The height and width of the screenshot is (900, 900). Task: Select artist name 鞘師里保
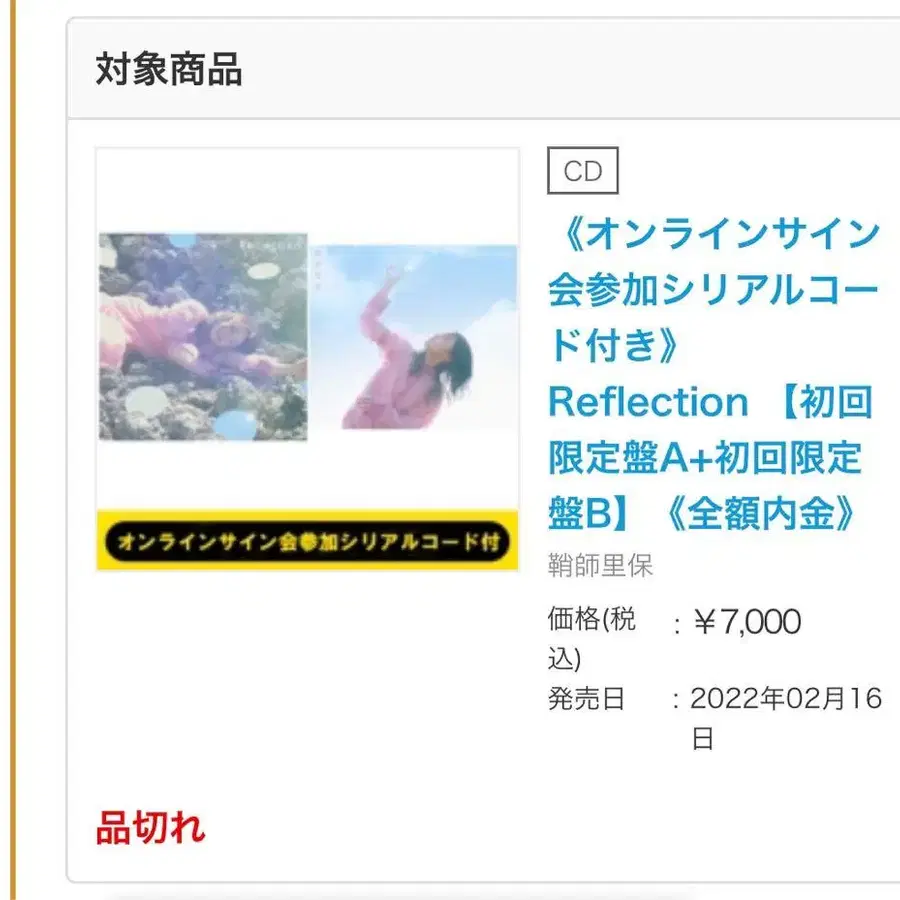pyautogui.click(x=600, y=566)
